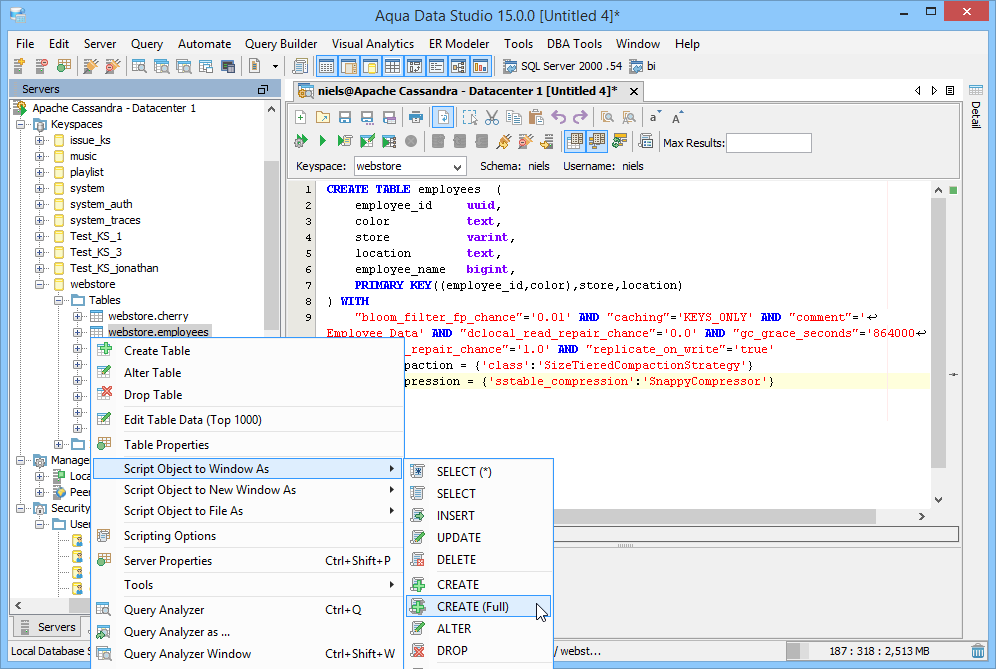Click the SQL Server 2000 .54 shortcut
Viewport: 996px width, 669px height.
(562, 66)
